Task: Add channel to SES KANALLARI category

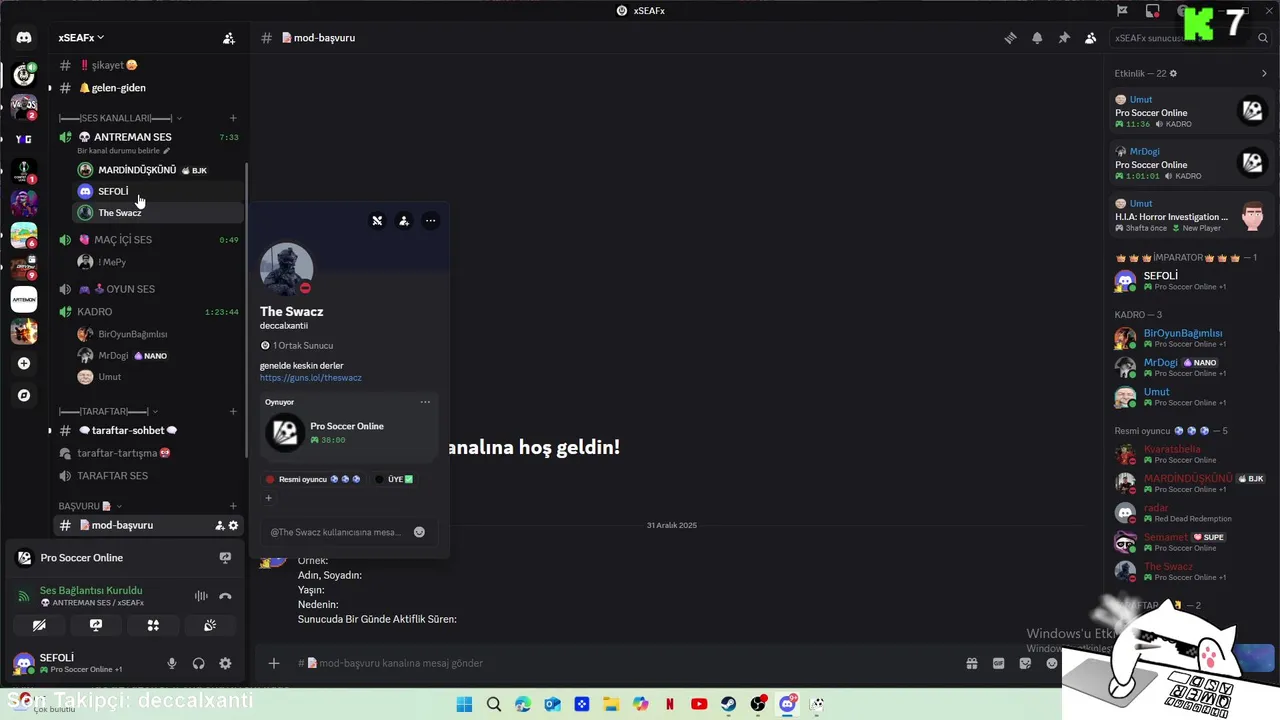Action: pyautogui.click(x=233, y=118)
